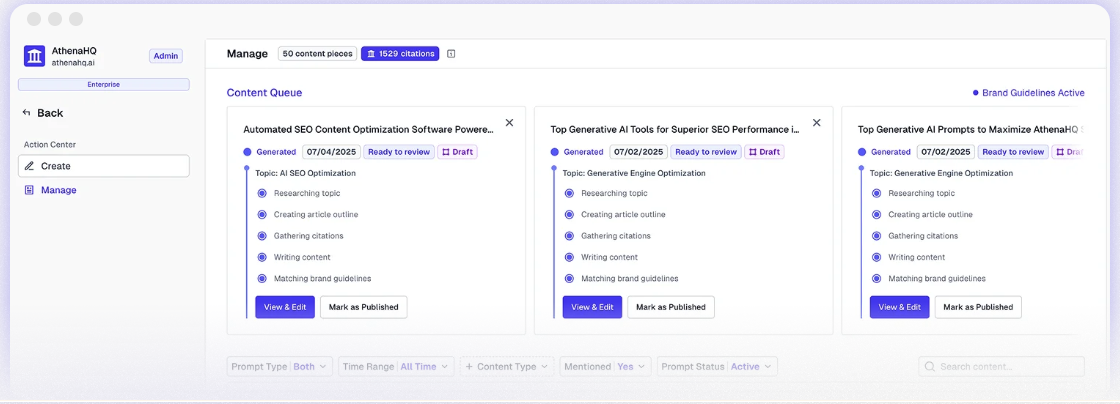This screenshot has height=404, width=1120.
Task: Click View & Edit on first card
Action: 285,307
